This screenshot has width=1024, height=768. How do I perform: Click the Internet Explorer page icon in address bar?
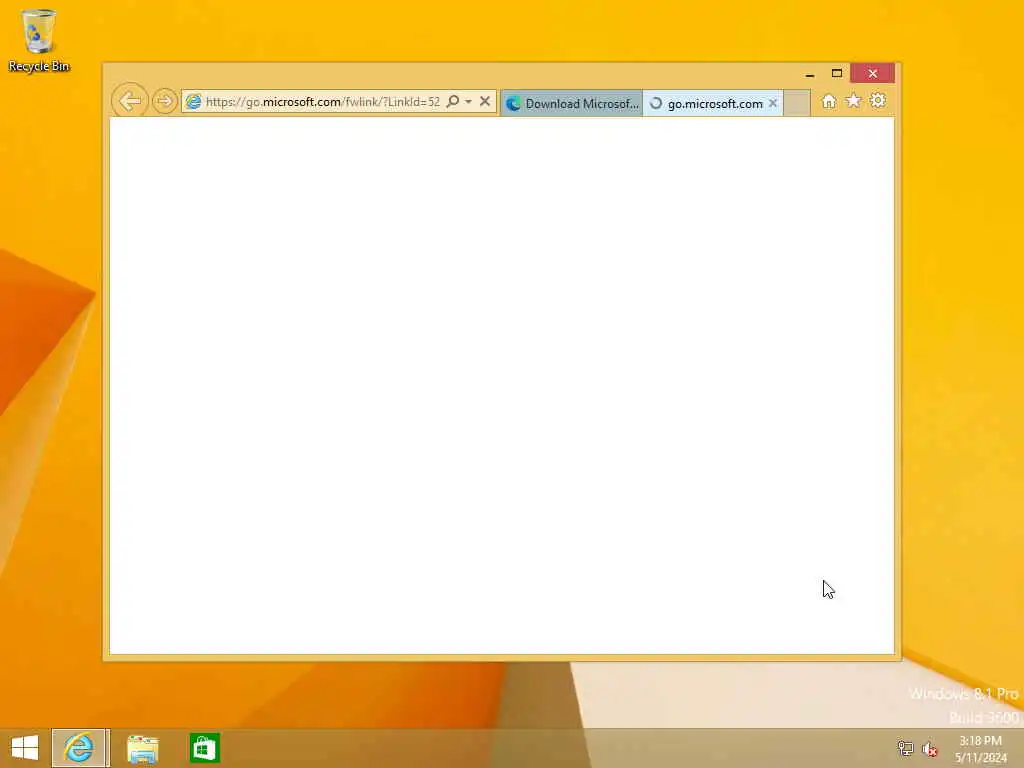[x=193, y=101]
